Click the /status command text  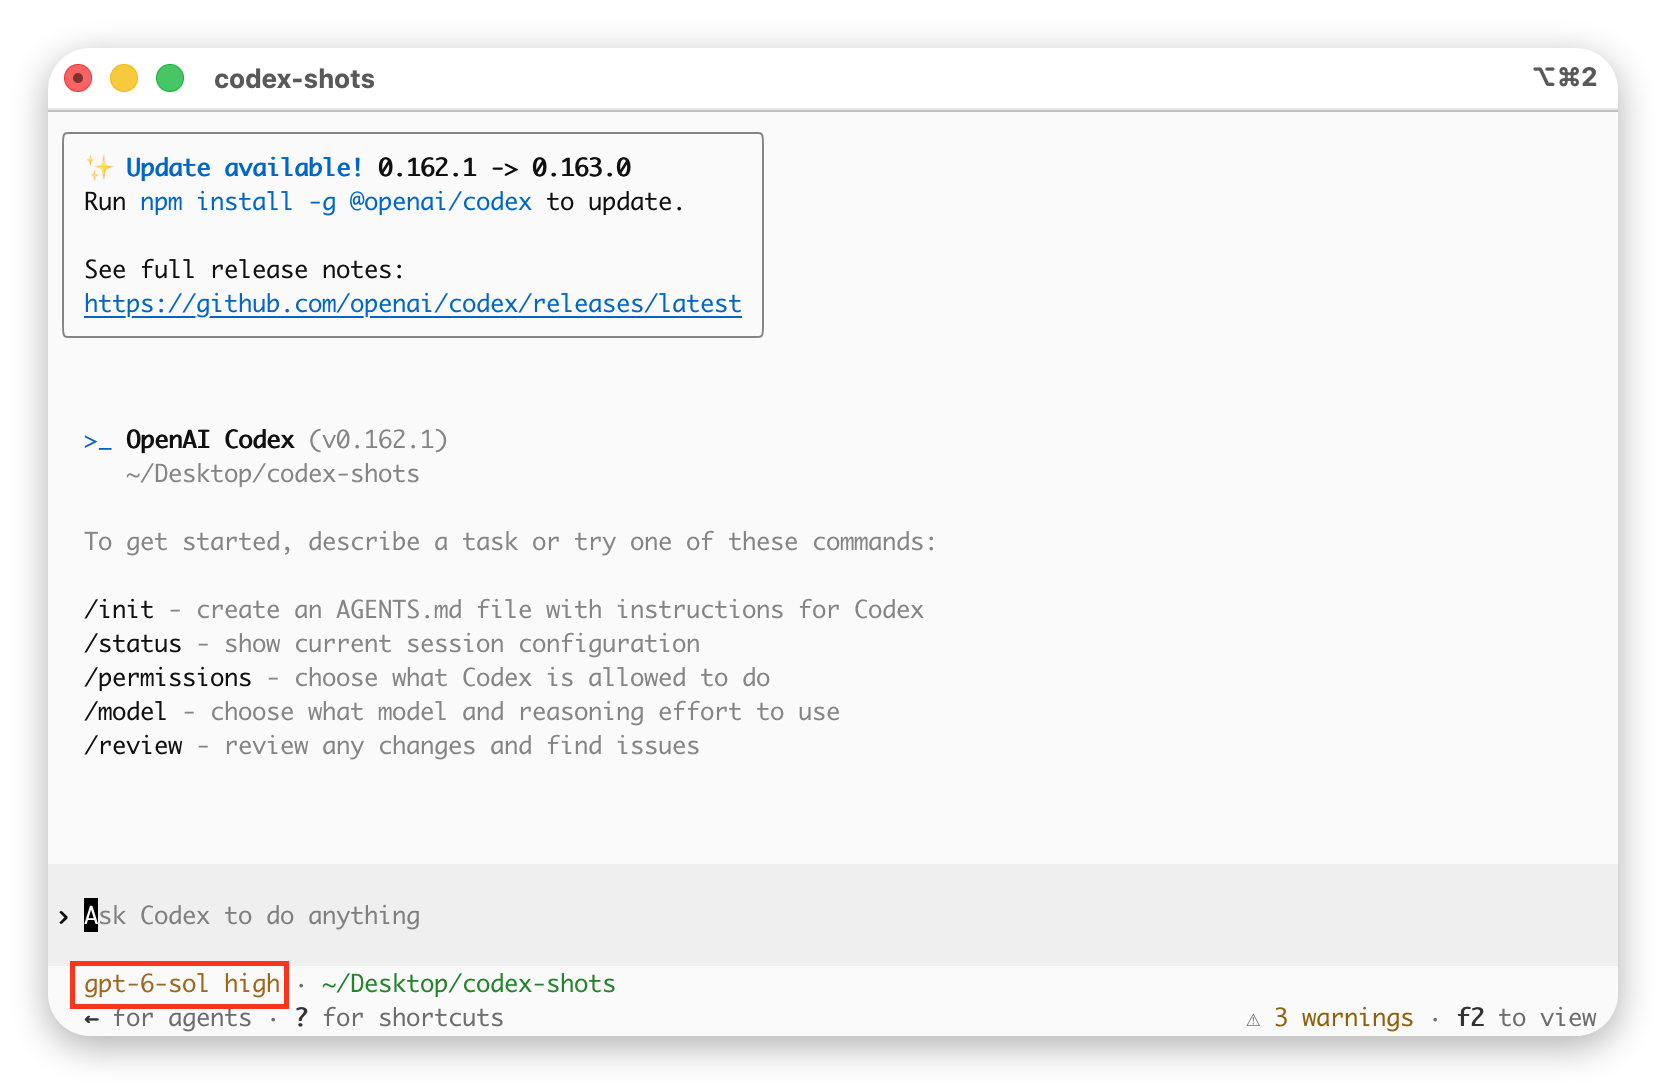tap(133, 644)
